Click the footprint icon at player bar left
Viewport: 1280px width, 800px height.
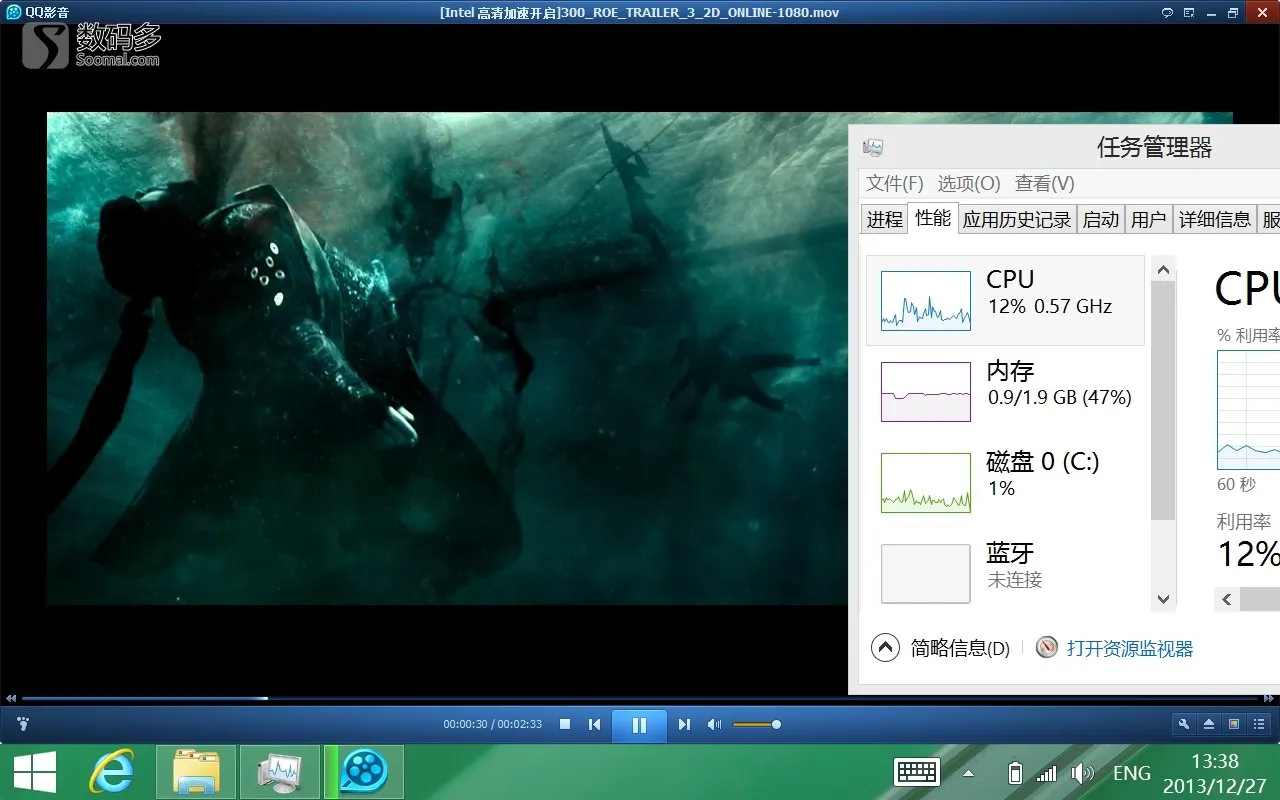coord(23,723)
